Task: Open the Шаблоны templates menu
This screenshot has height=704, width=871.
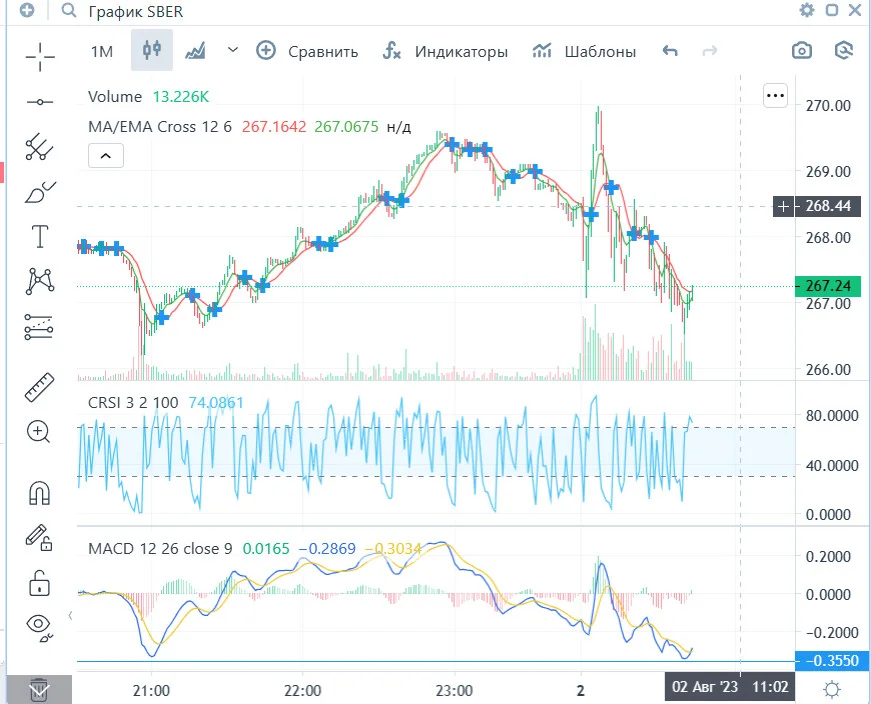Action: 584,52
